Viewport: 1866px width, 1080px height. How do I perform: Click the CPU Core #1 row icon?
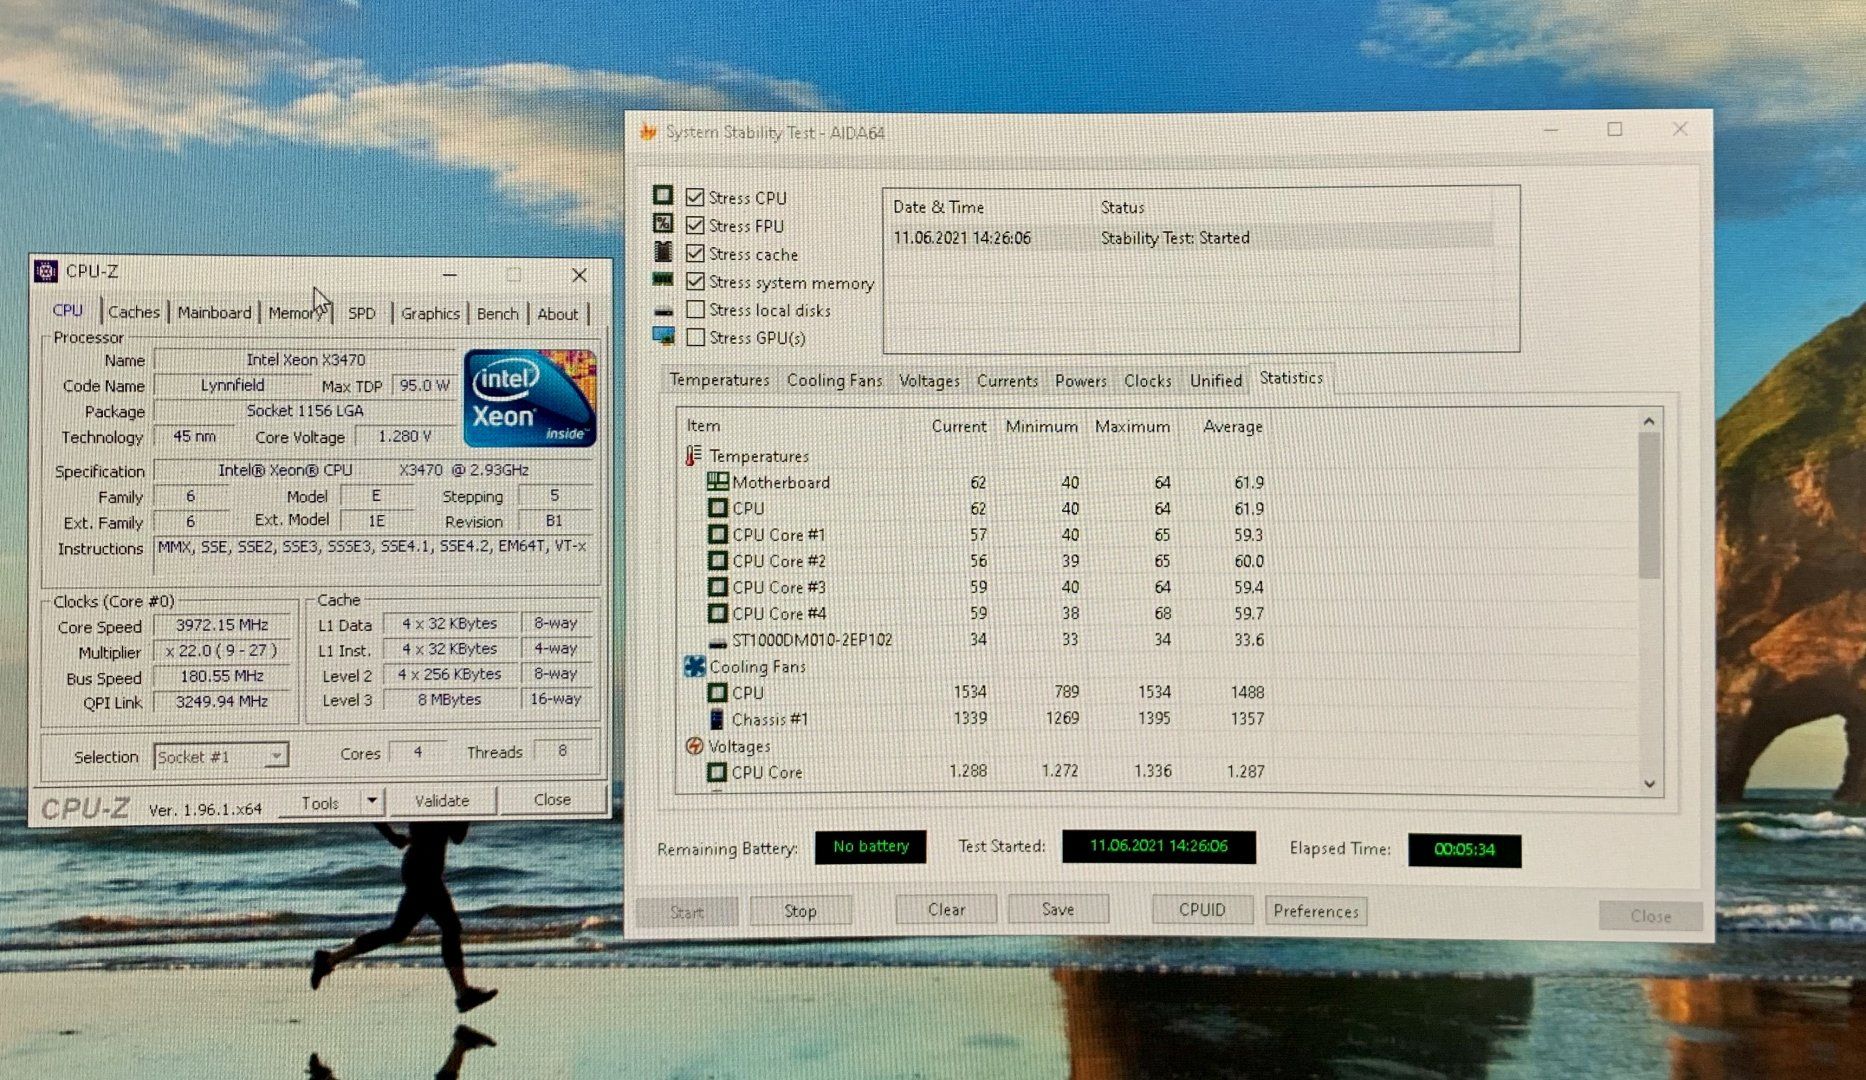point(717,535)
